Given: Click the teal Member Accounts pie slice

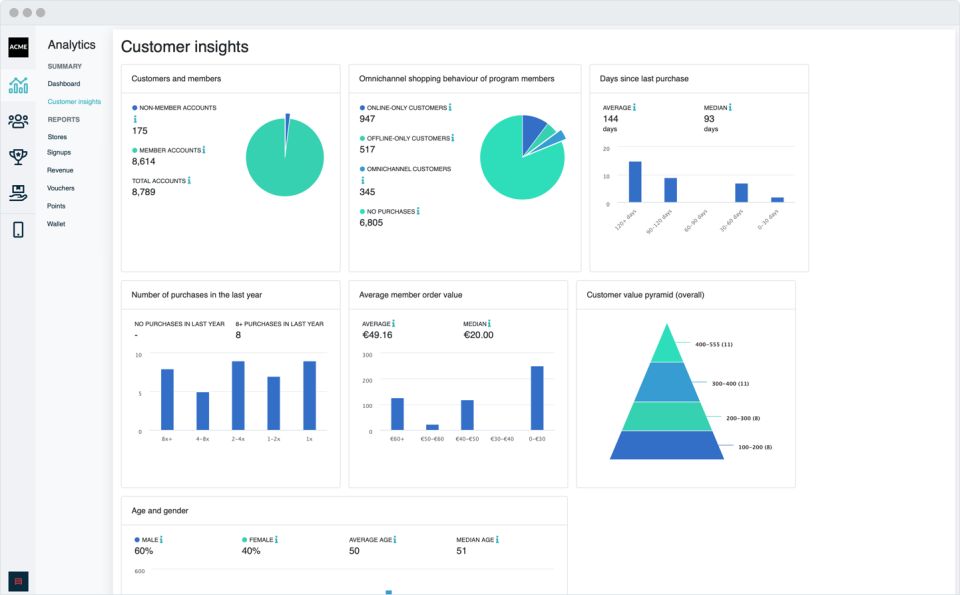Looking at the screenshot, I should click(x=283, y=165).
